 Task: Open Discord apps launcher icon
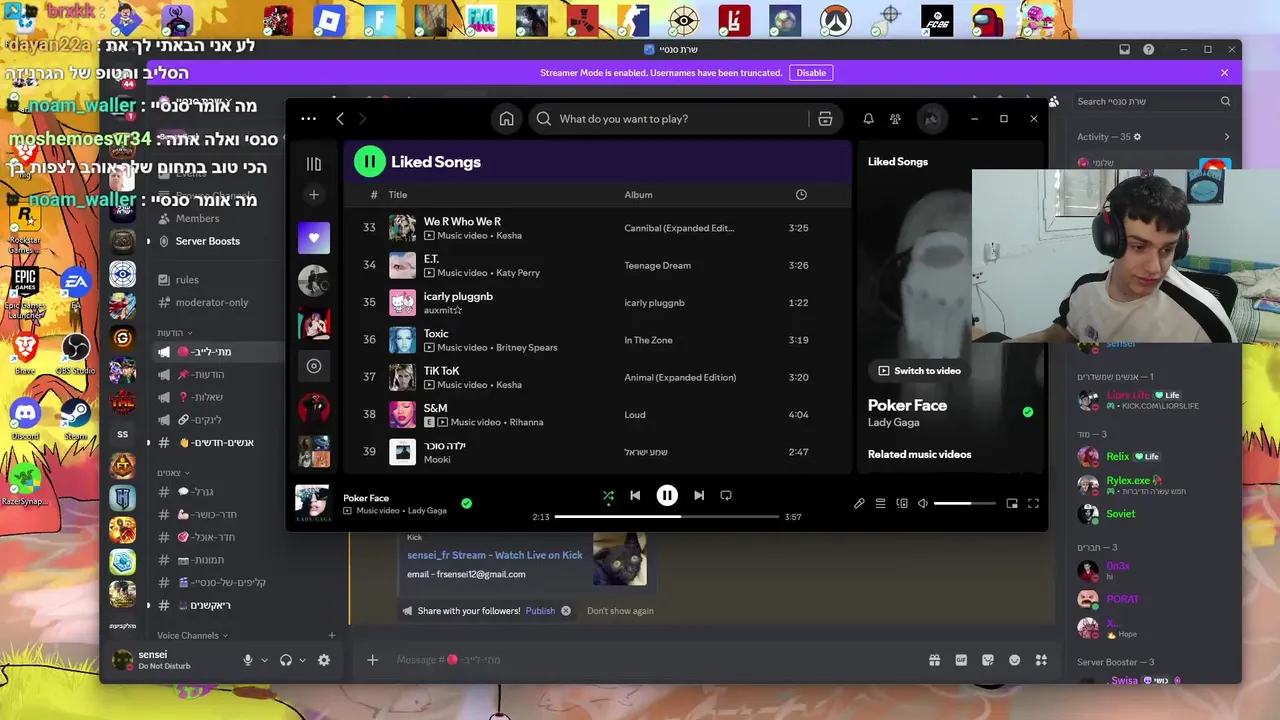(1041, 660)
